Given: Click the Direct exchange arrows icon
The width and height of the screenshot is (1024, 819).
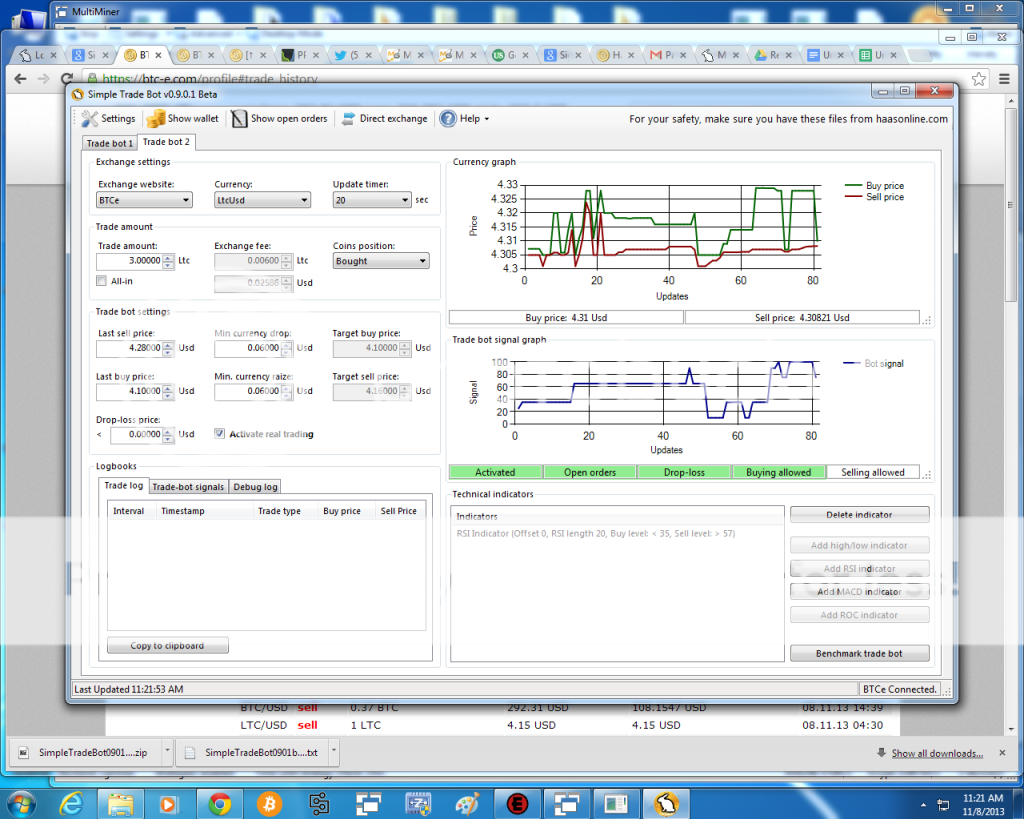Looking at the screenshot, I should click(x=349, y=118).
